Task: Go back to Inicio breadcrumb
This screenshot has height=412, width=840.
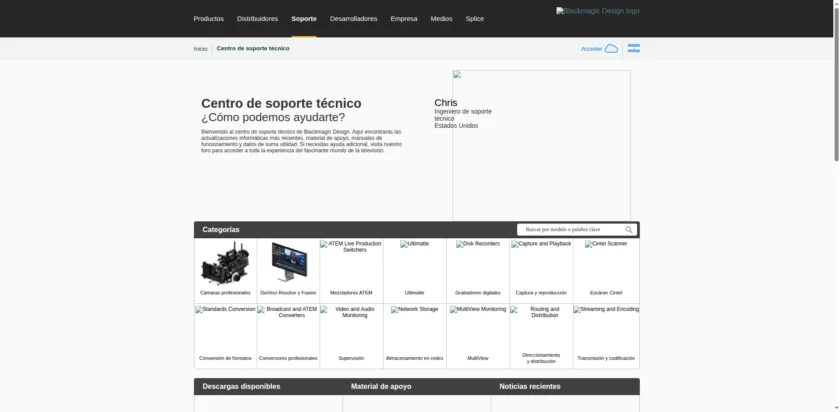Action: [x=200, y=49]
